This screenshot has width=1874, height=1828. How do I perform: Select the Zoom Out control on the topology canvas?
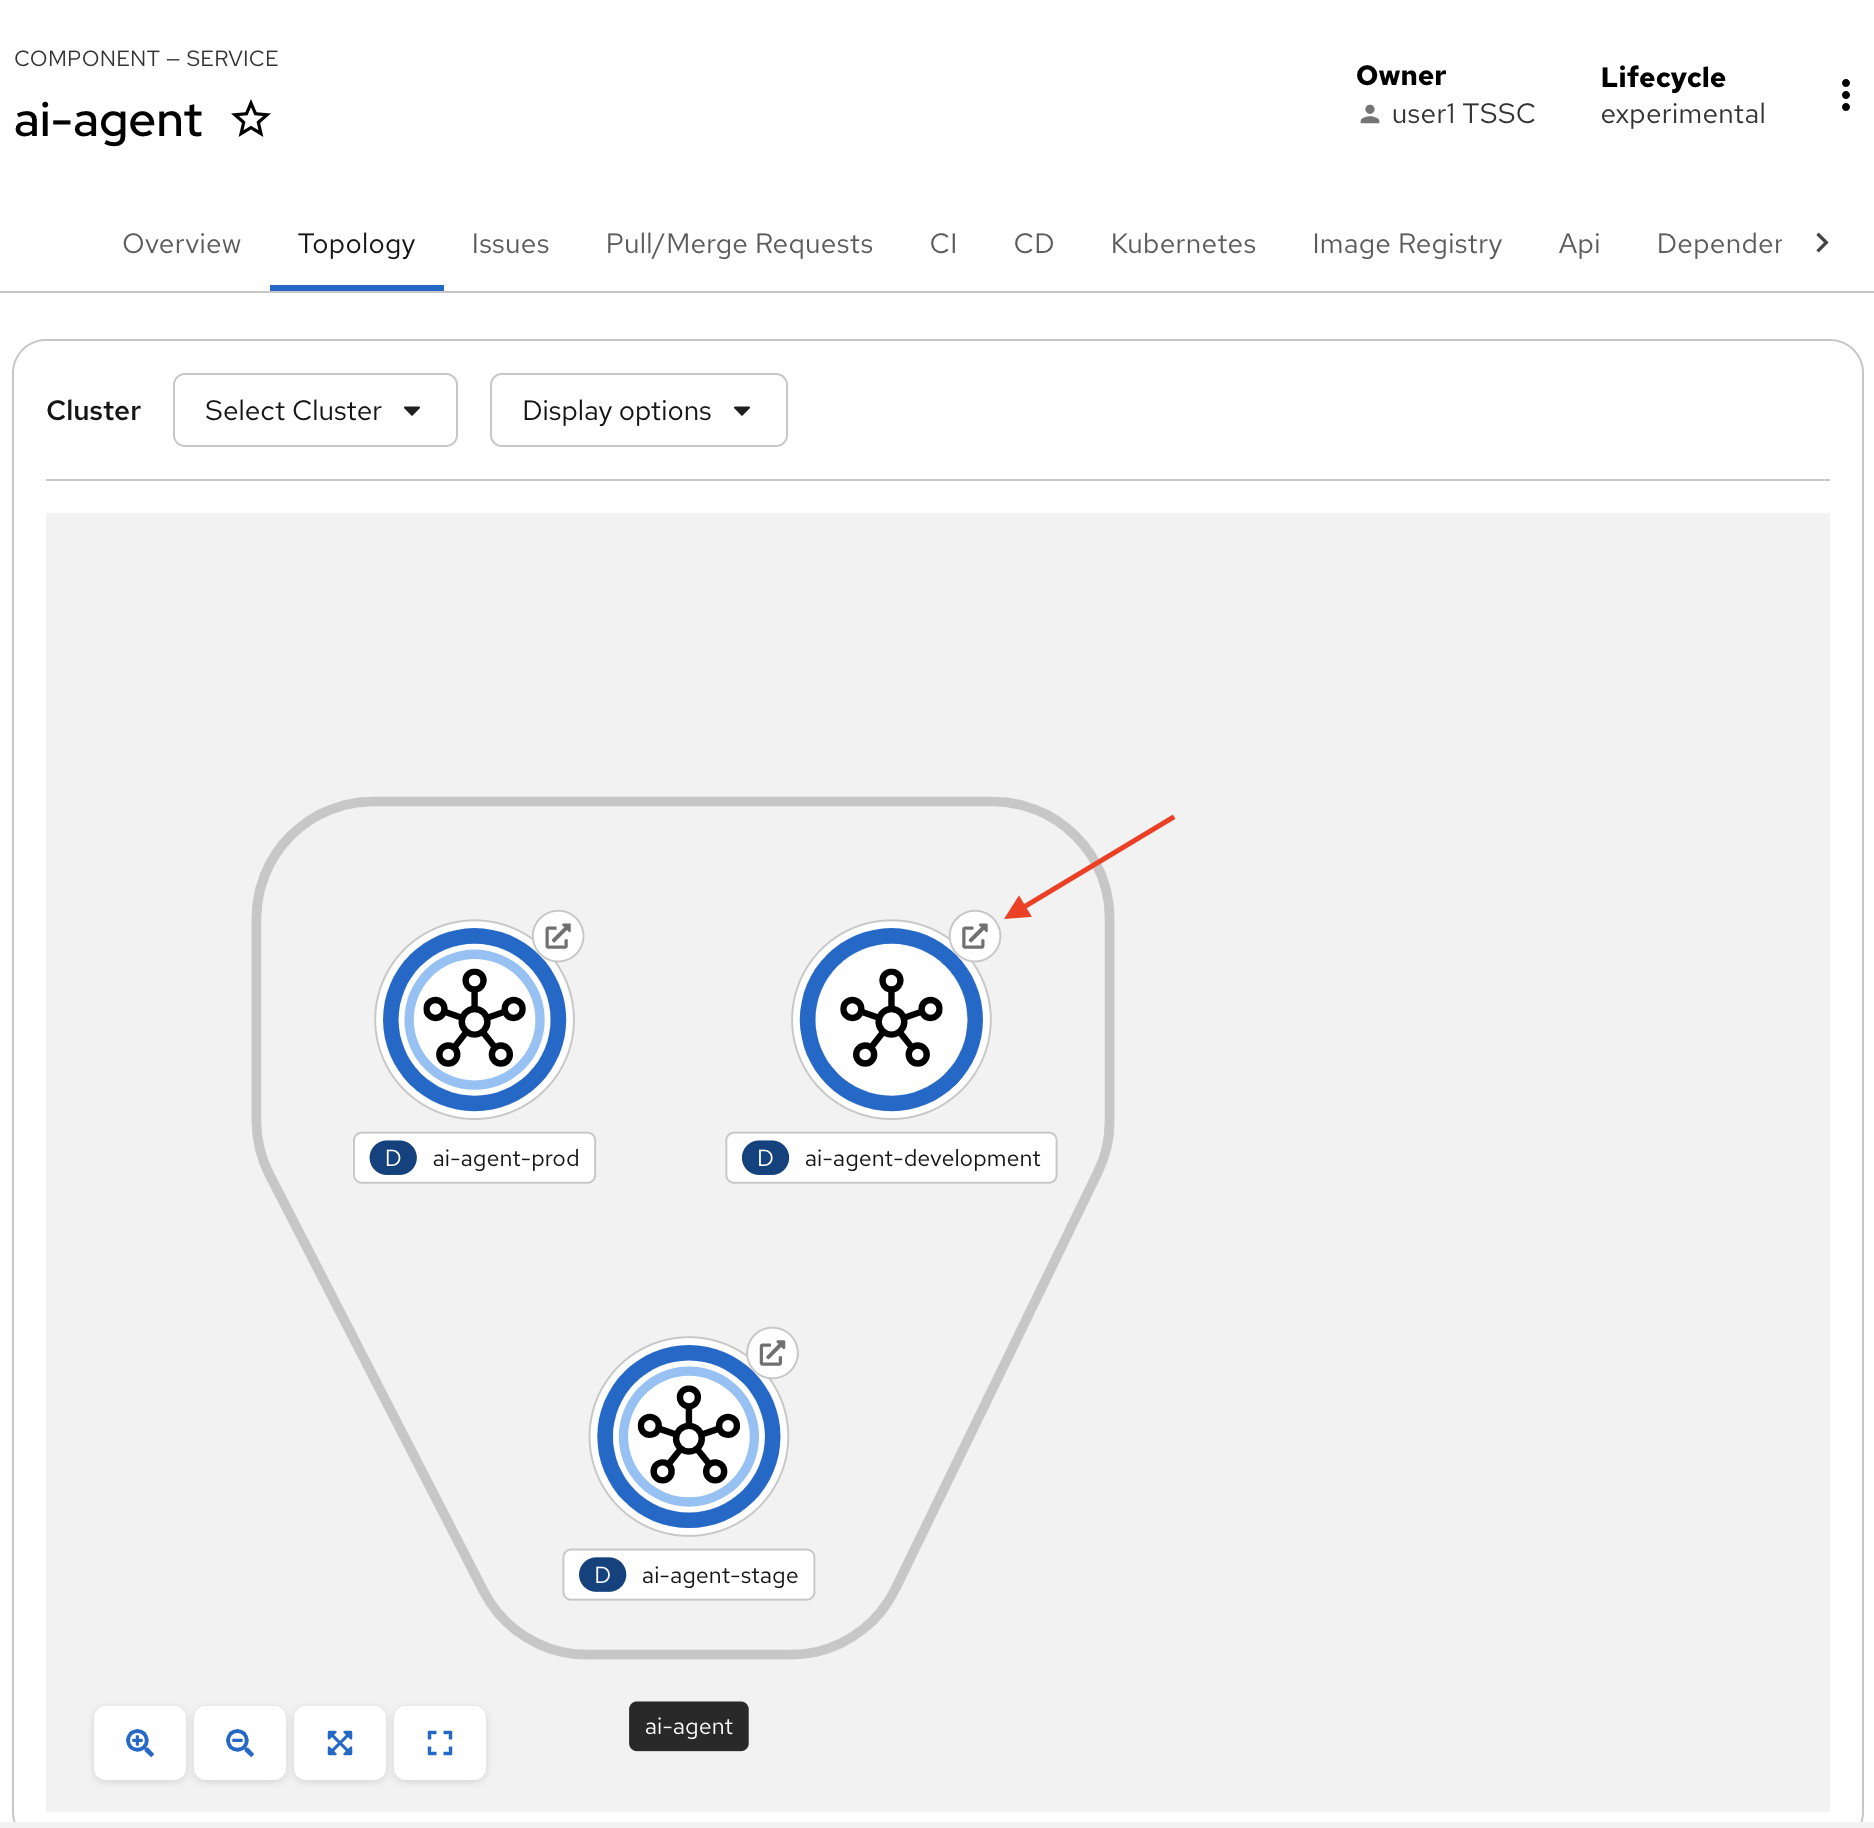click(x=240, y=1743)
